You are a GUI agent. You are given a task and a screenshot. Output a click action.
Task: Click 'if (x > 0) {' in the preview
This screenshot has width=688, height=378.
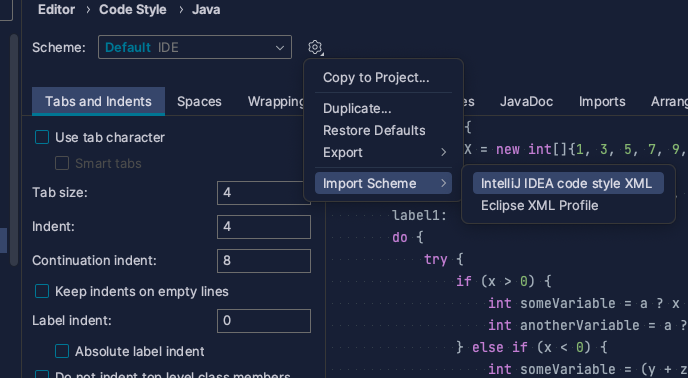504,281
